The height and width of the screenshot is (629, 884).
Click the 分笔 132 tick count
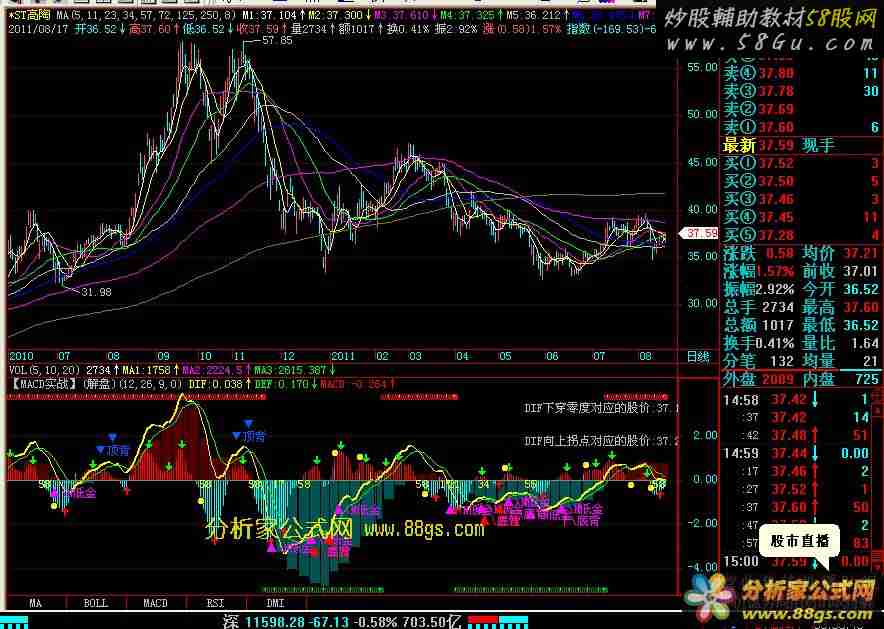781,361
